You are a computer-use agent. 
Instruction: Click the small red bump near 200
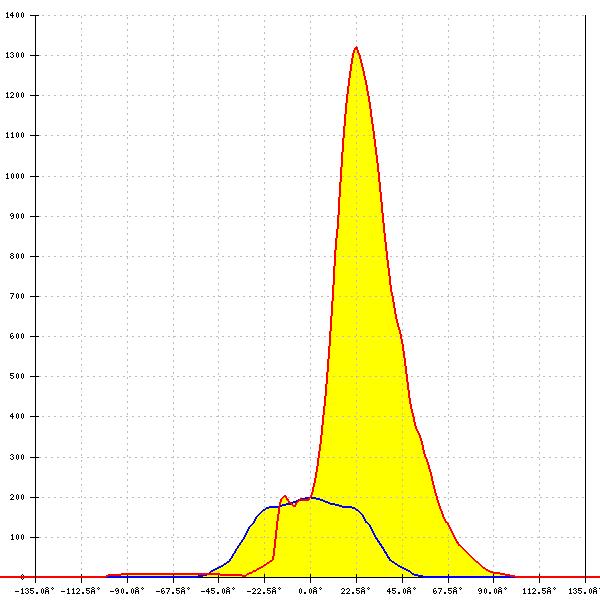point(284,497)
